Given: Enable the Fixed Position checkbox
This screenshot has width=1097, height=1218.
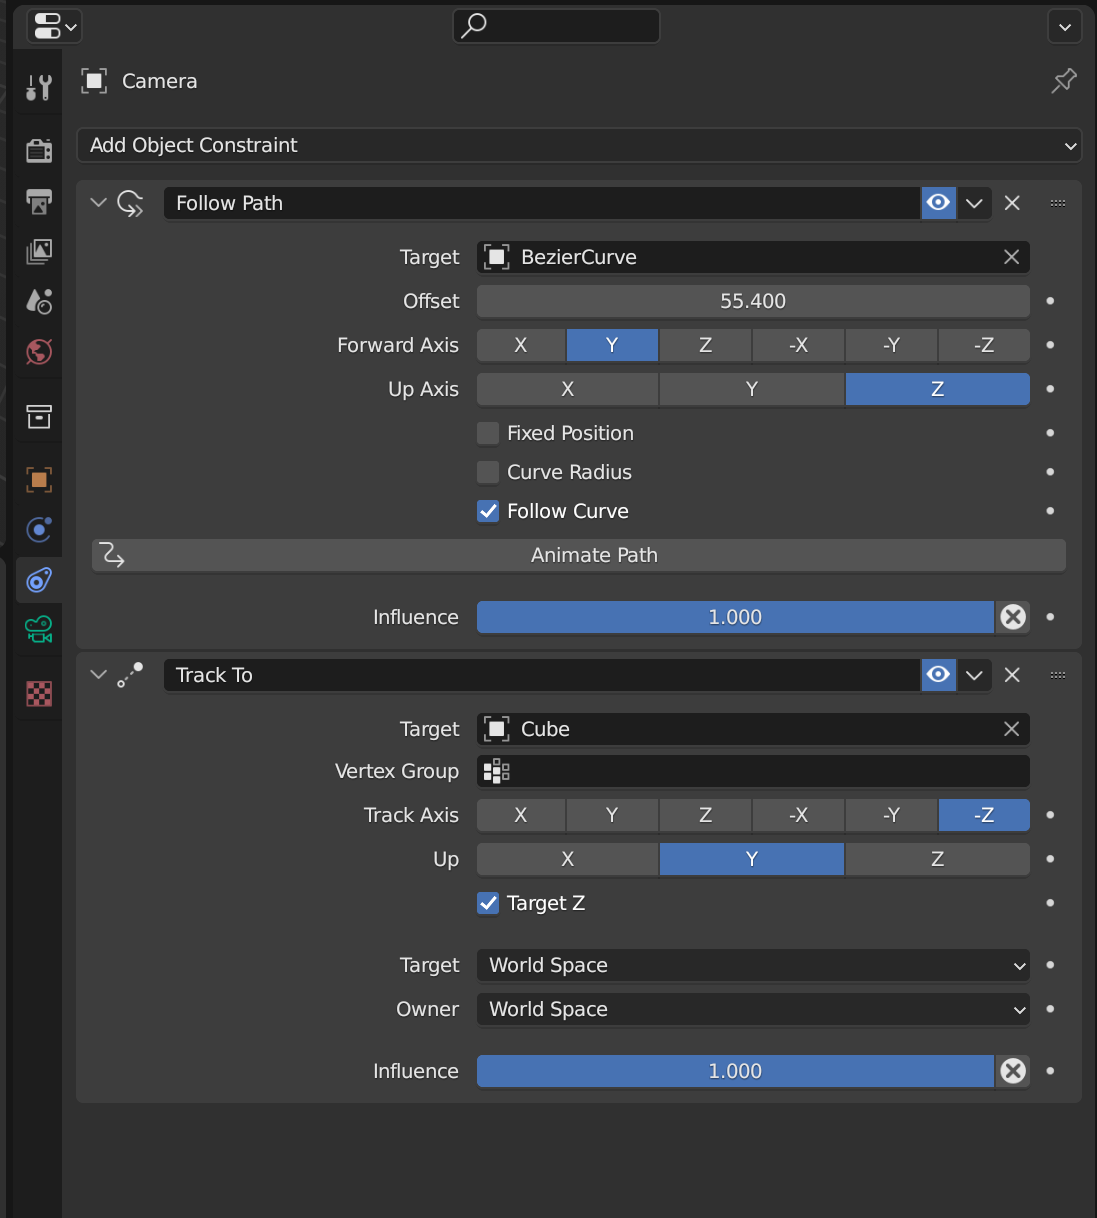Looking at the screenshot, I should [488, 433].
